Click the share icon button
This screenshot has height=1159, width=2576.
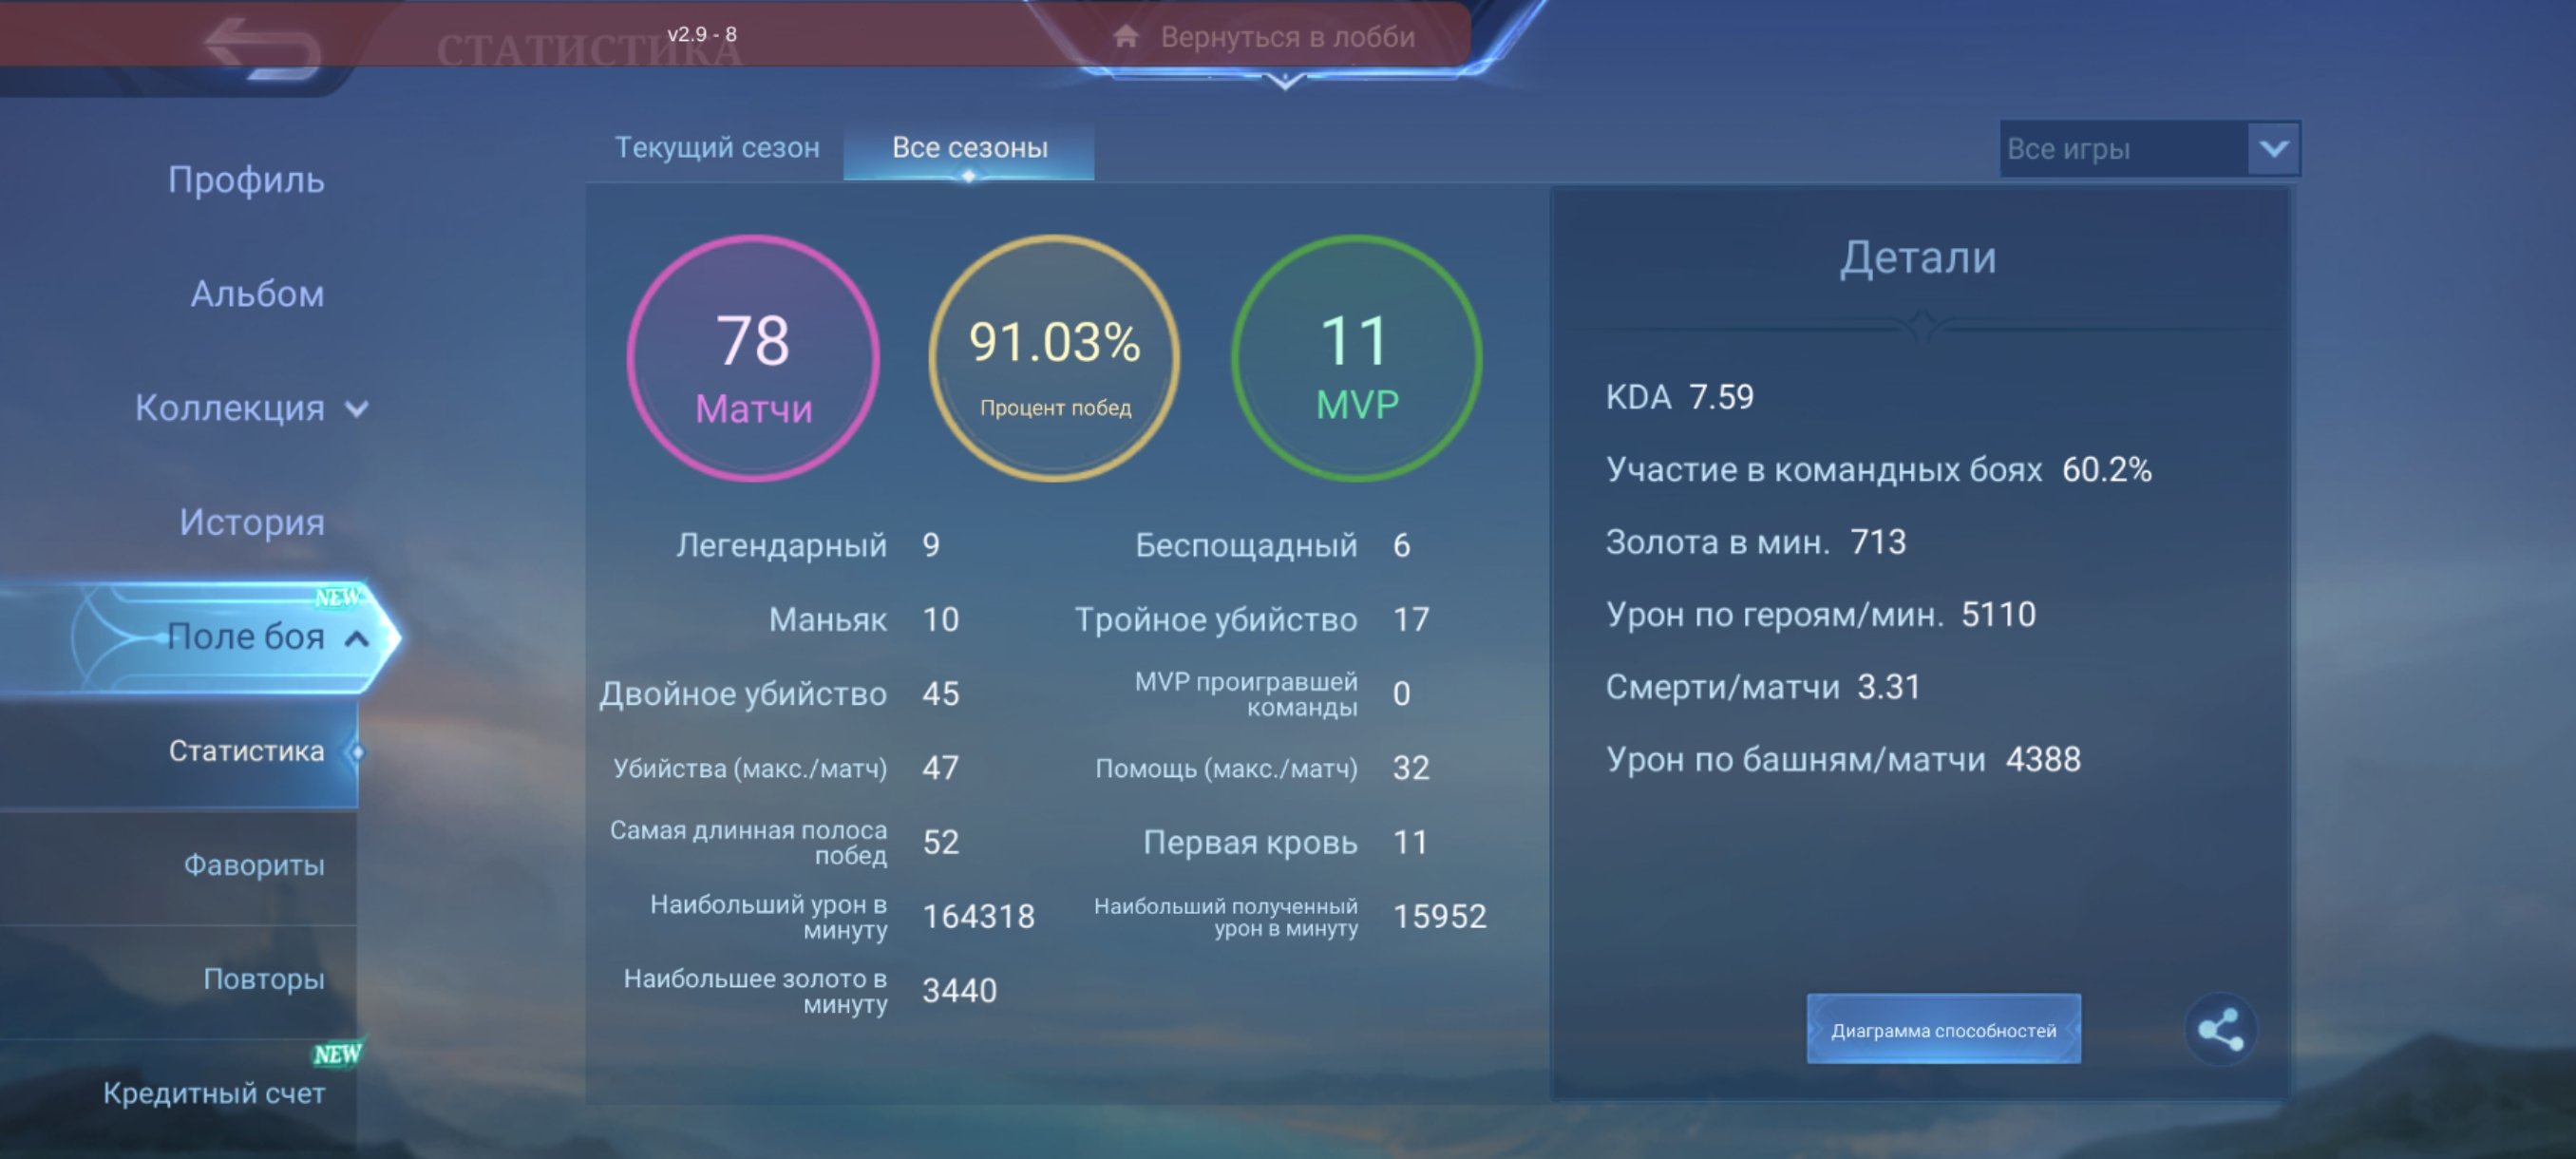pyautogui.click(x=2219, y=1029)
